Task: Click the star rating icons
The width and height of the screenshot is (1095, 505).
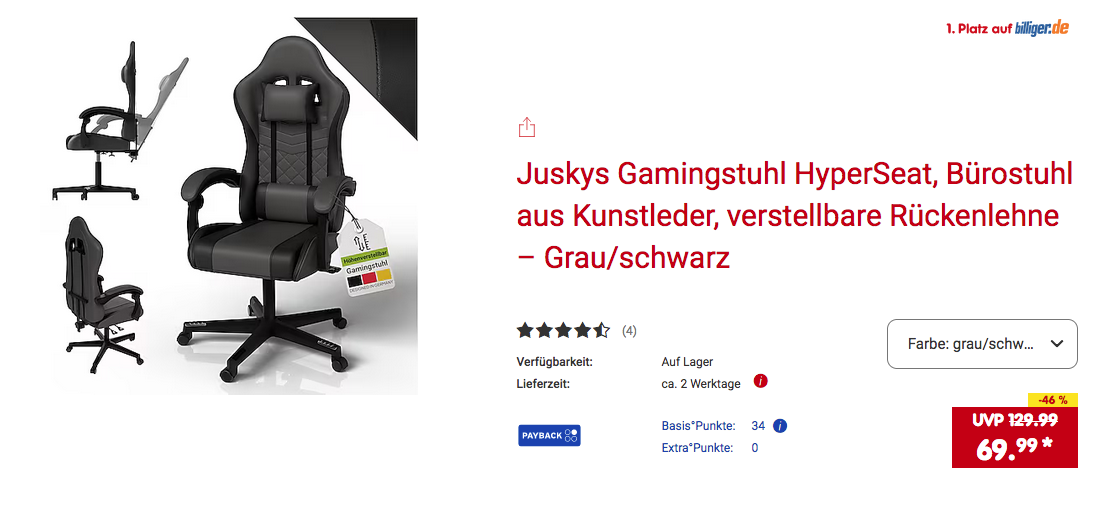Action: [x=563, y=330]
